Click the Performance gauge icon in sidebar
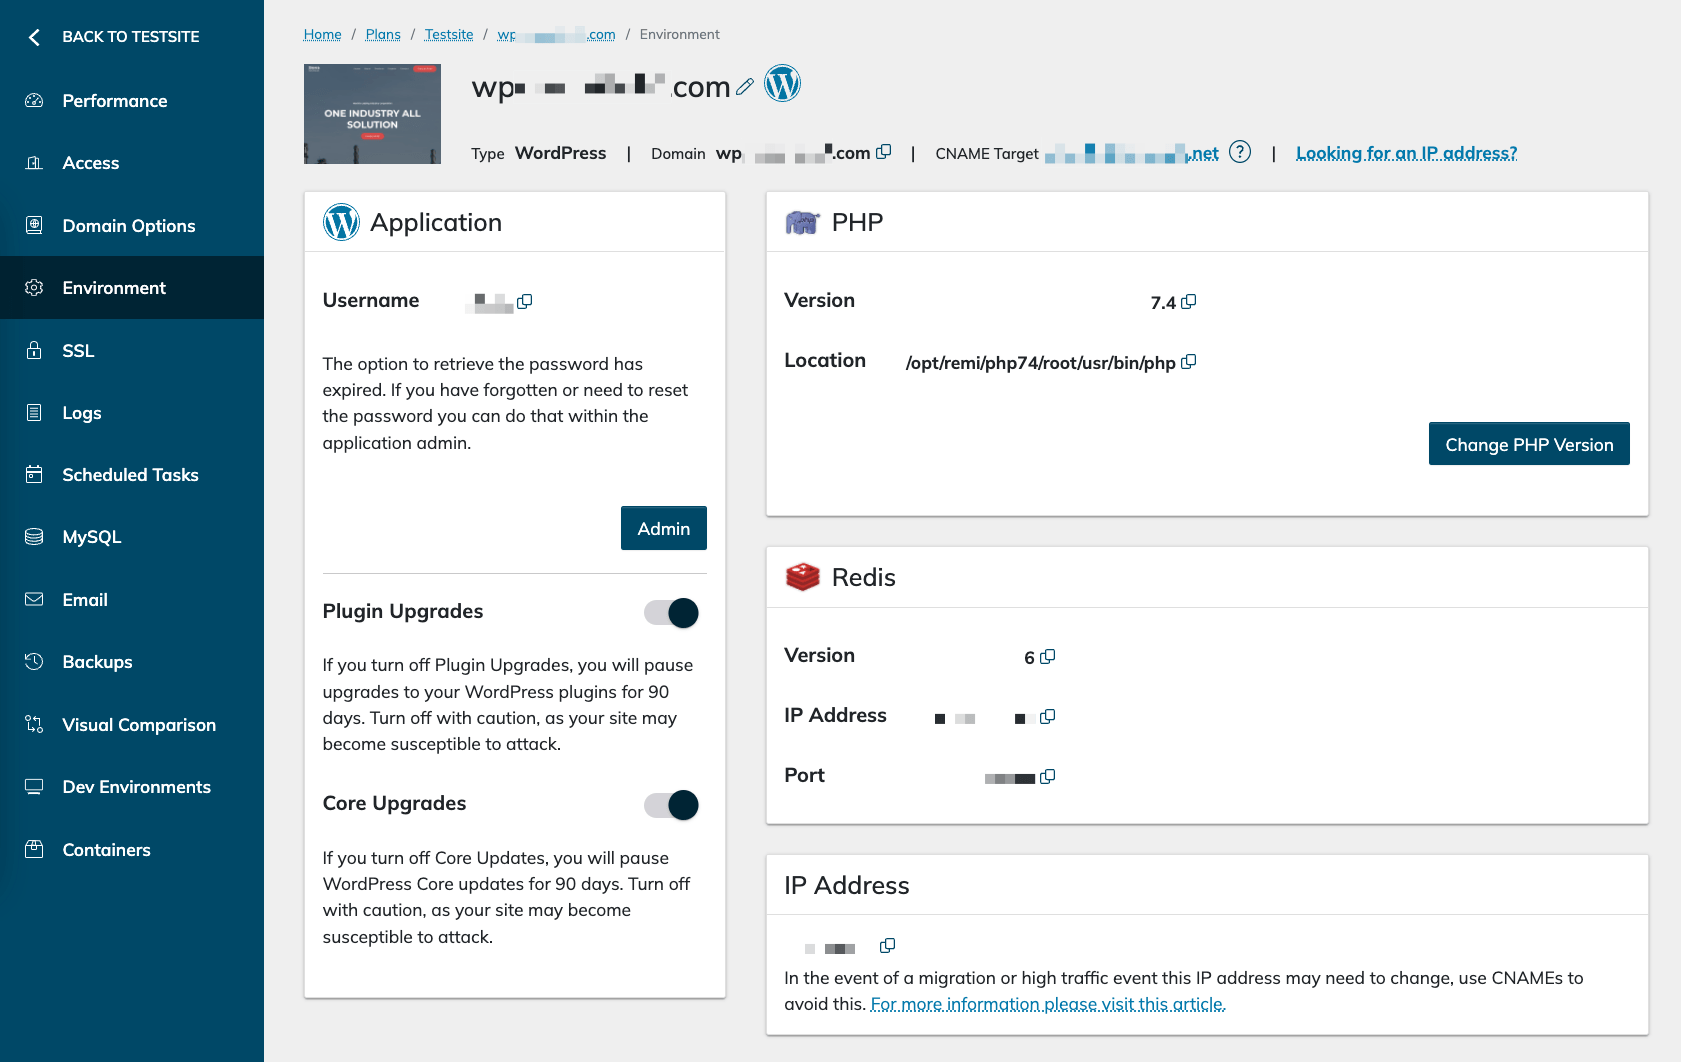 point(34,100)
